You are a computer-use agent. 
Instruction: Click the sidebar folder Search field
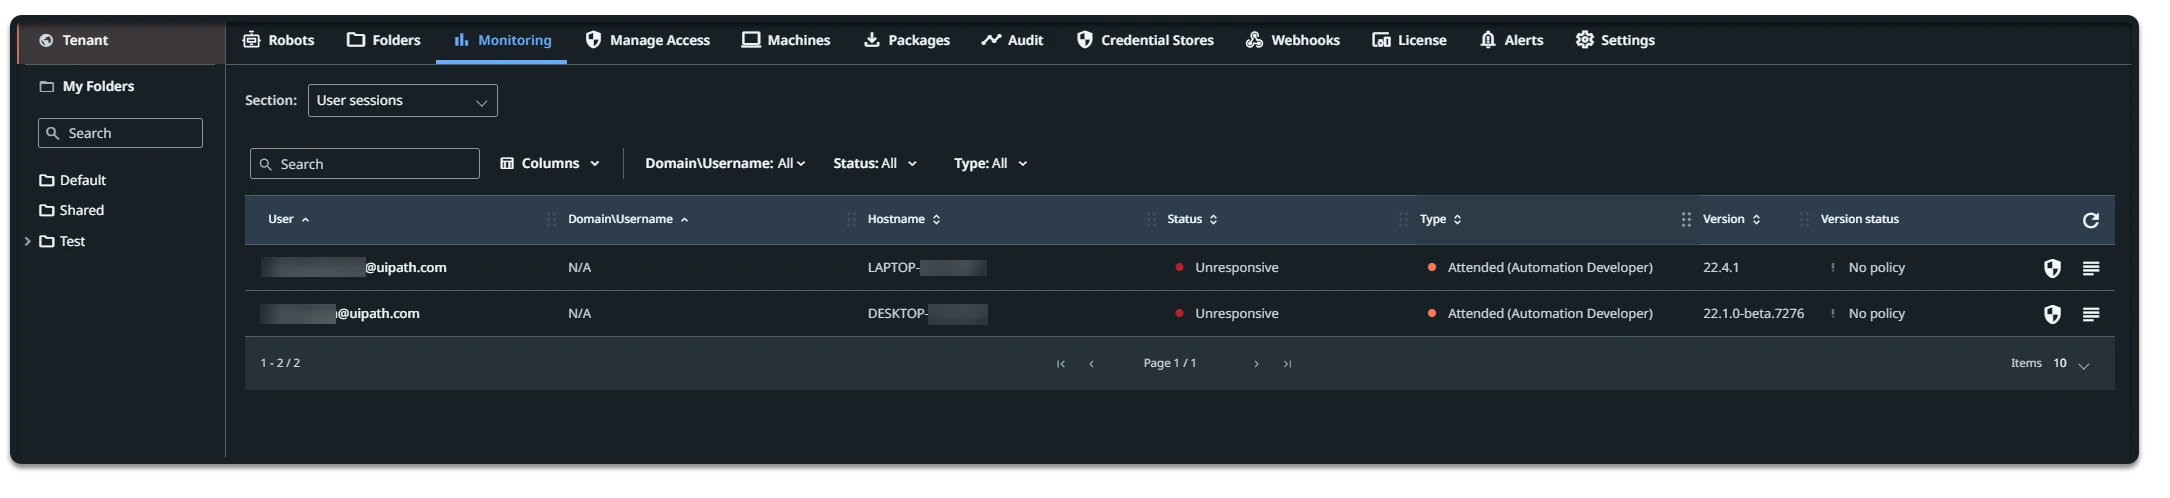coord(120,133)
